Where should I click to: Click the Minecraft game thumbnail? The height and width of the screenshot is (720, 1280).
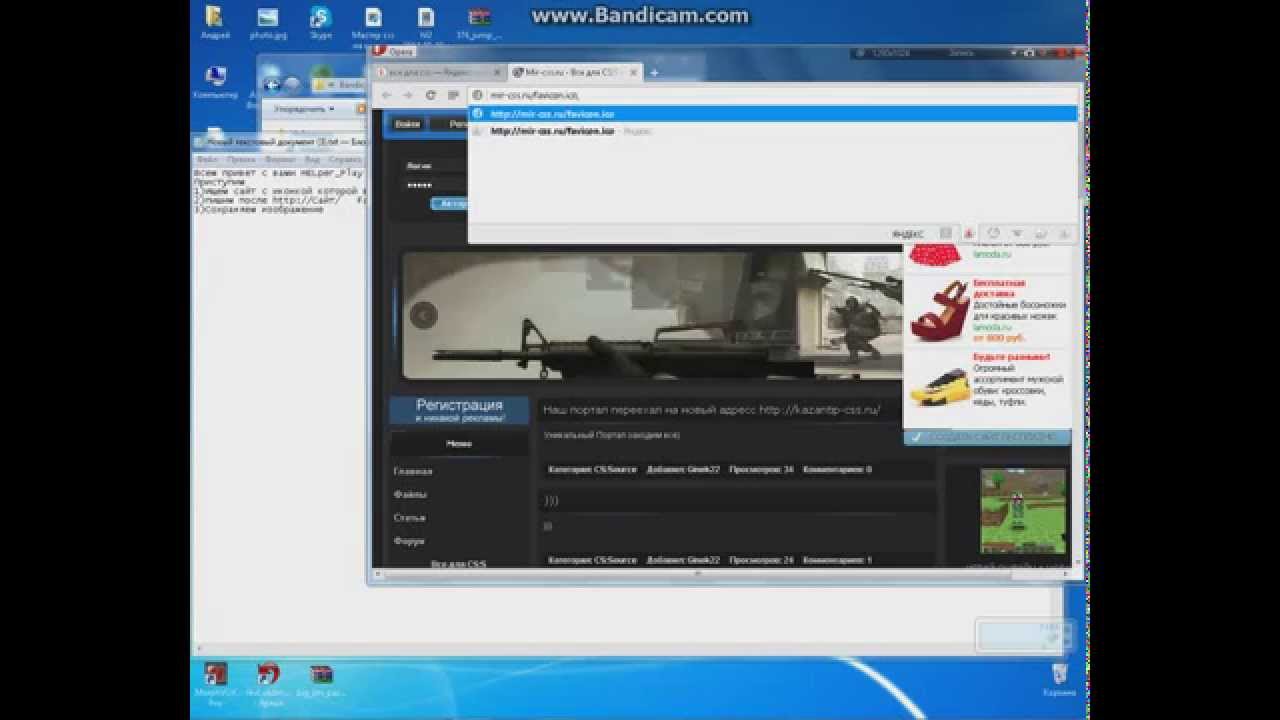point(1023,511)
